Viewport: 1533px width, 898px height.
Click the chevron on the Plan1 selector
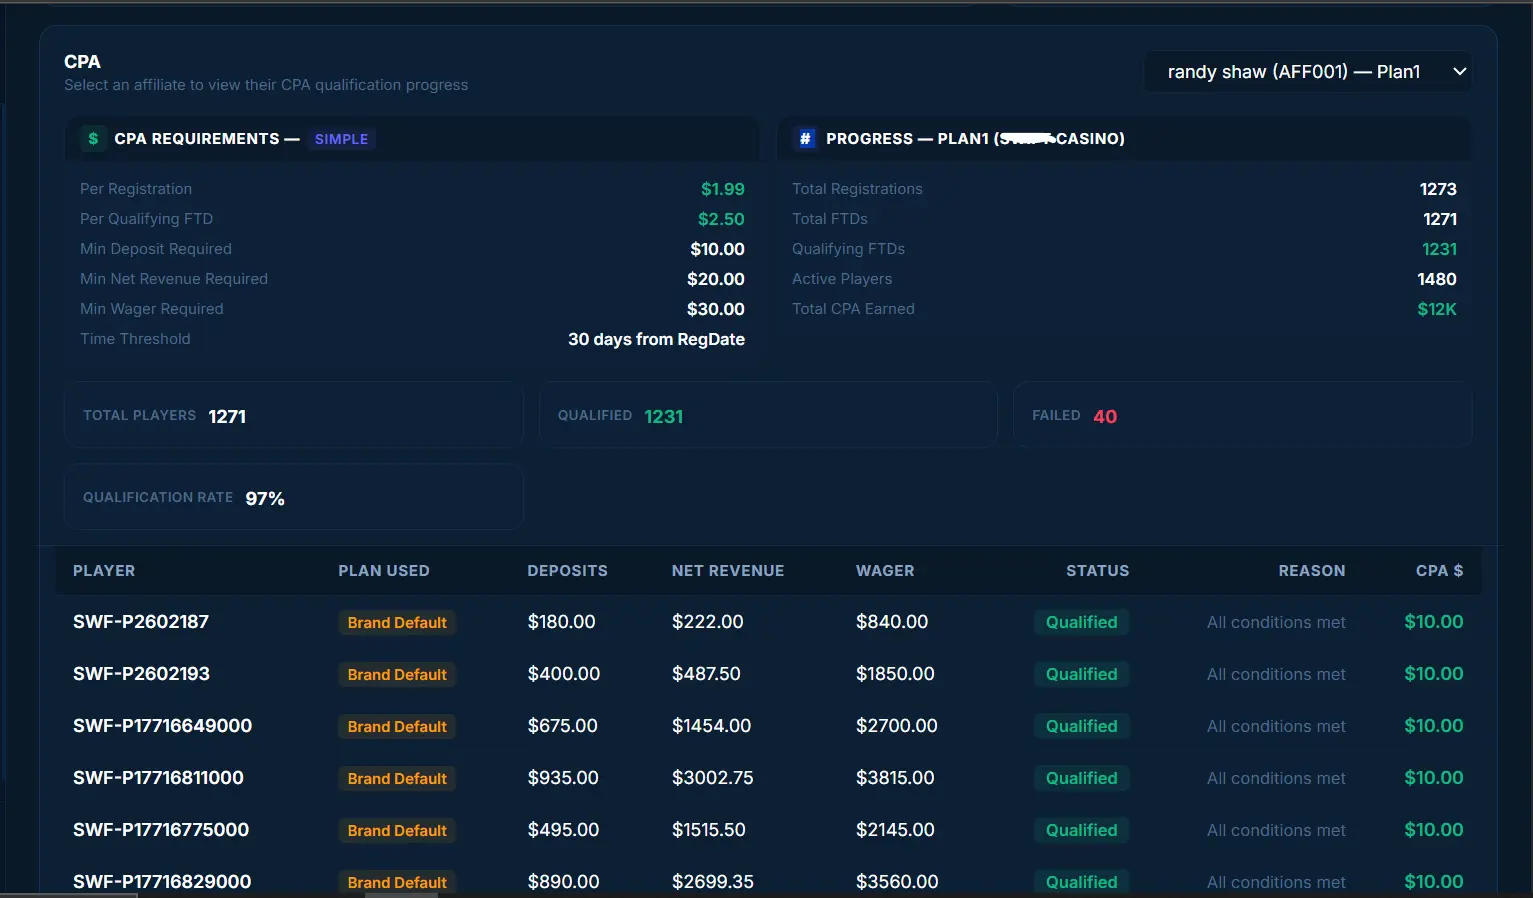1459,71
